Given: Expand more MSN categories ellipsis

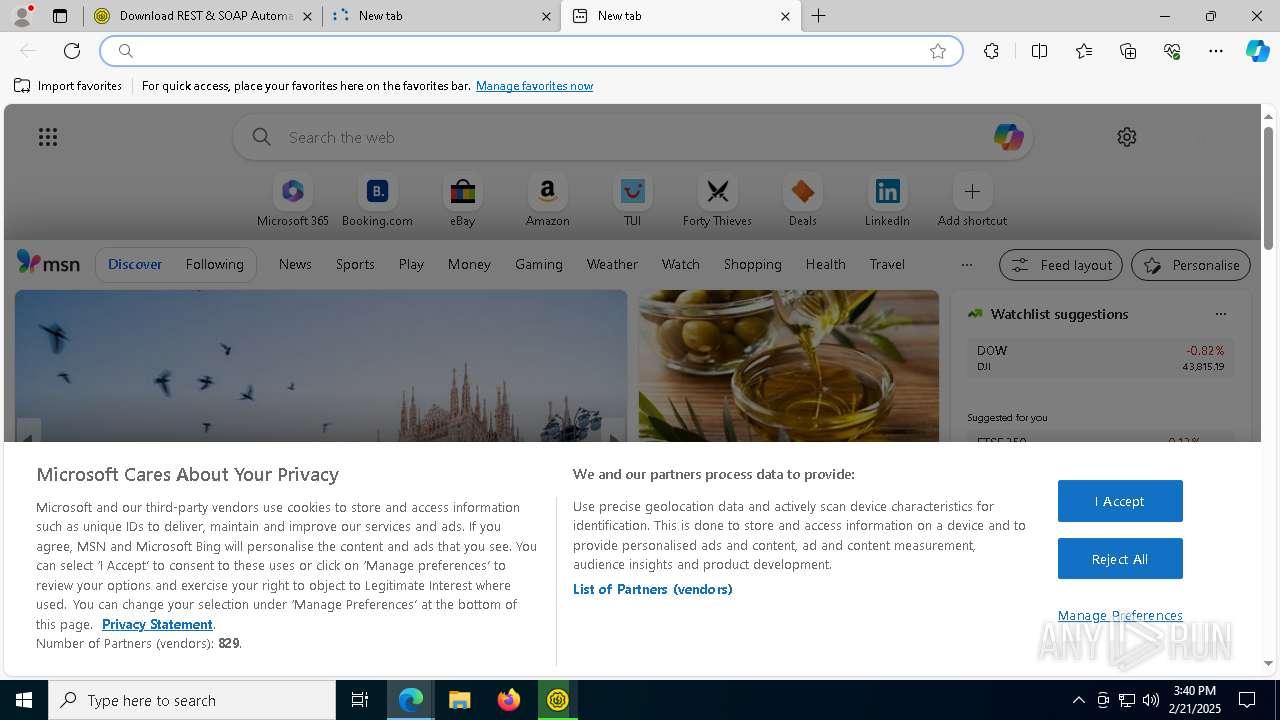Looking at the screenshot, I should (966, 265).
